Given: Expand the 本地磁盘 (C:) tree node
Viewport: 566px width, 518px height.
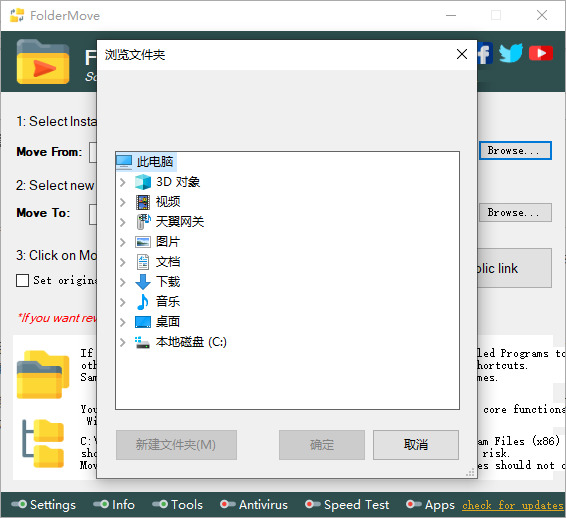Looking at the screenshot, I should [x=123, y=342].
